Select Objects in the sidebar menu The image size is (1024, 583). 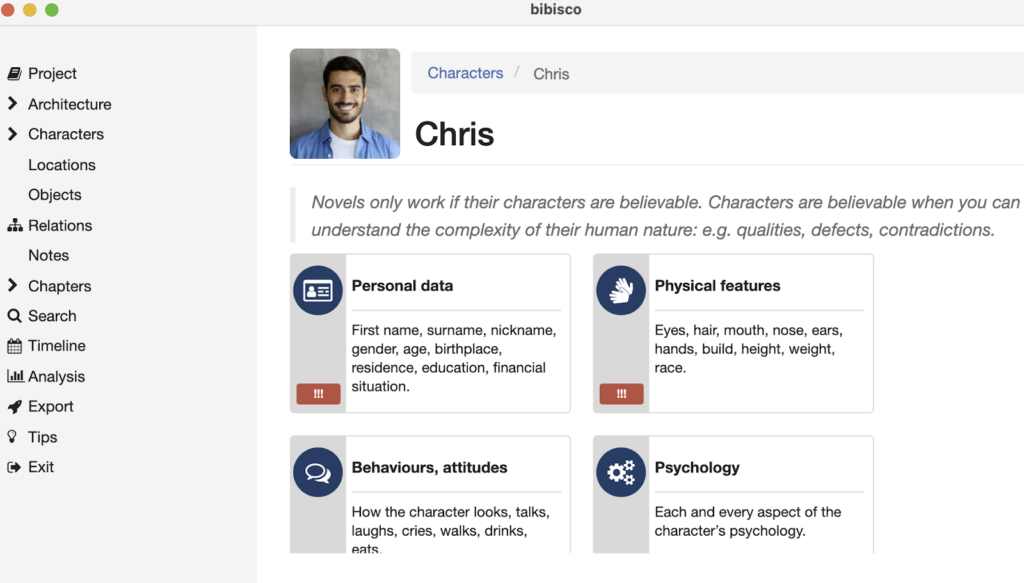click(55, 195)
